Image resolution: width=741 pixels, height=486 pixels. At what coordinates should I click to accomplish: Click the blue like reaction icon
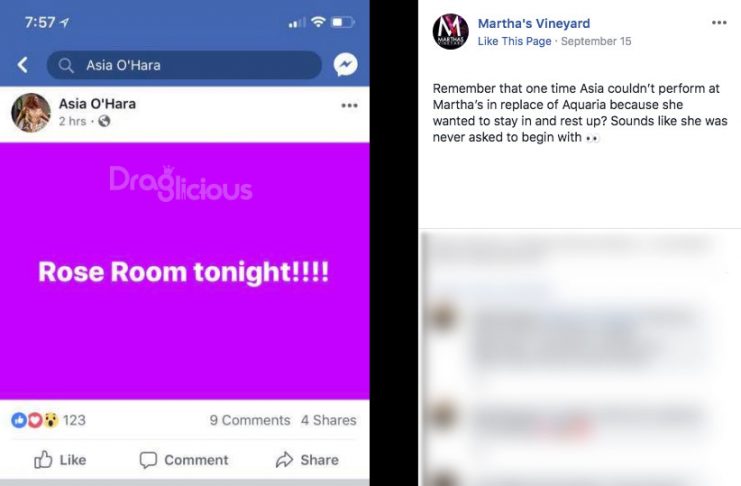19,420
